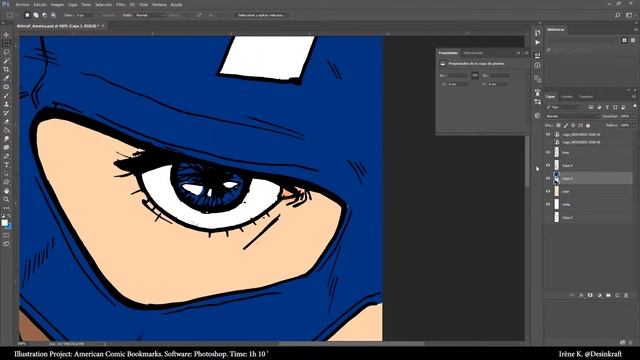Open the Layers panel options menu
Viewport: 640px width, 360px height.
634,97
